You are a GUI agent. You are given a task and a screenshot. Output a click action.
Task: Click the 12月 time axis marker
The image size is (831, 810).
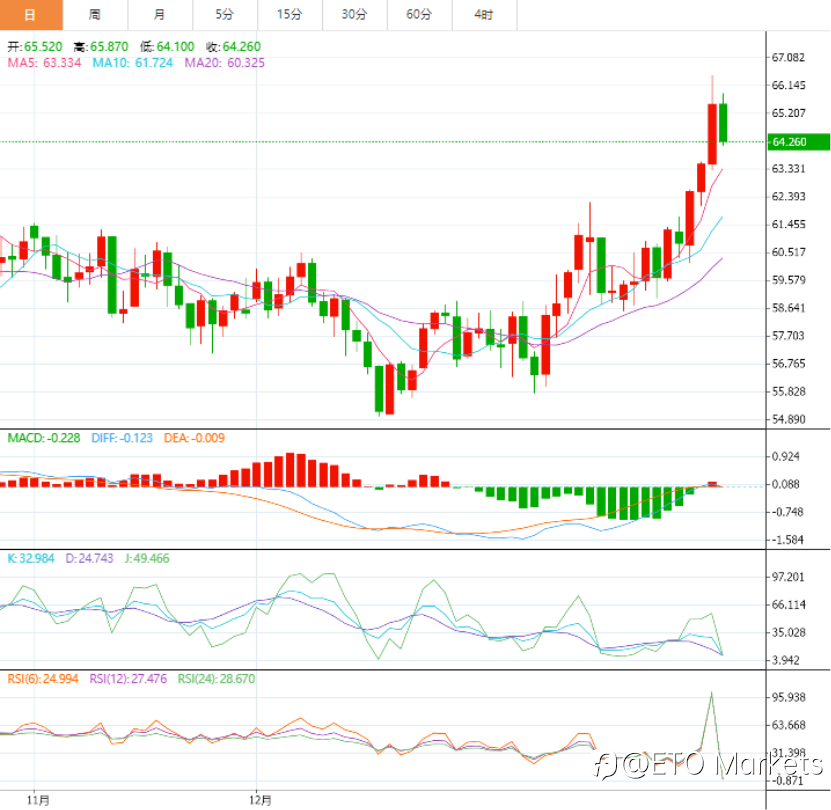point(260,800)
